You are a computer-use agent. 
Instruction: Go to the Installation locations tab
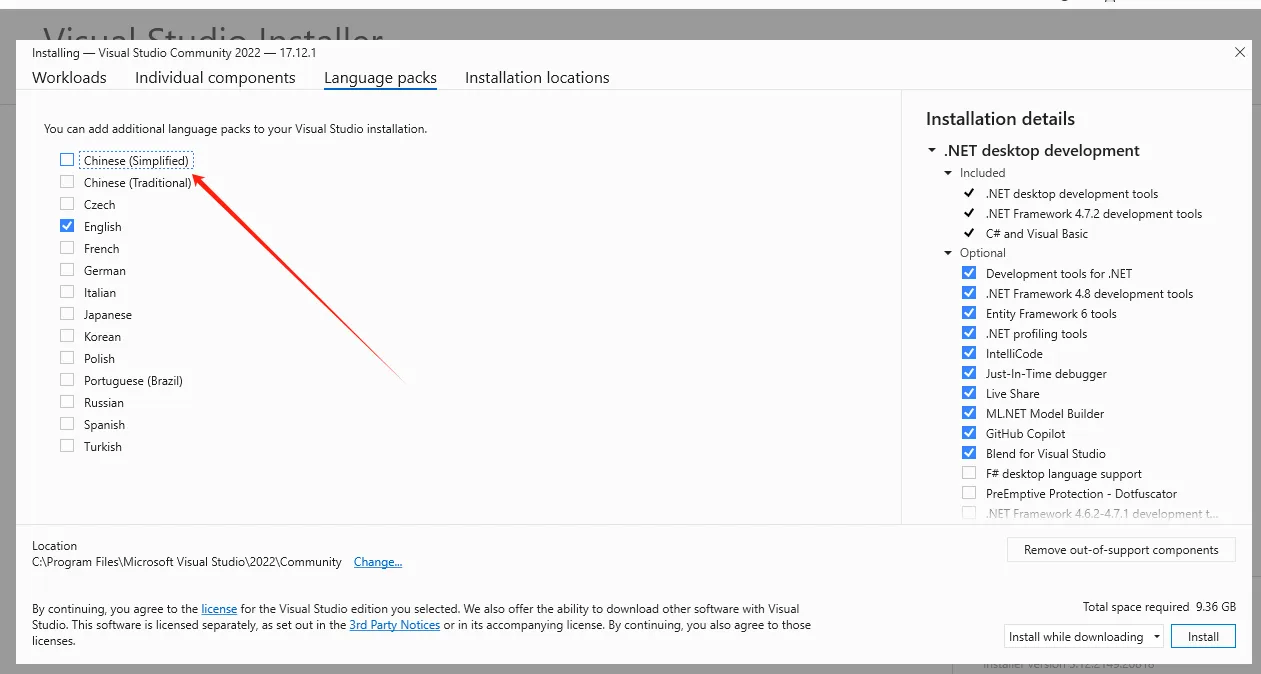click(537, 78)
